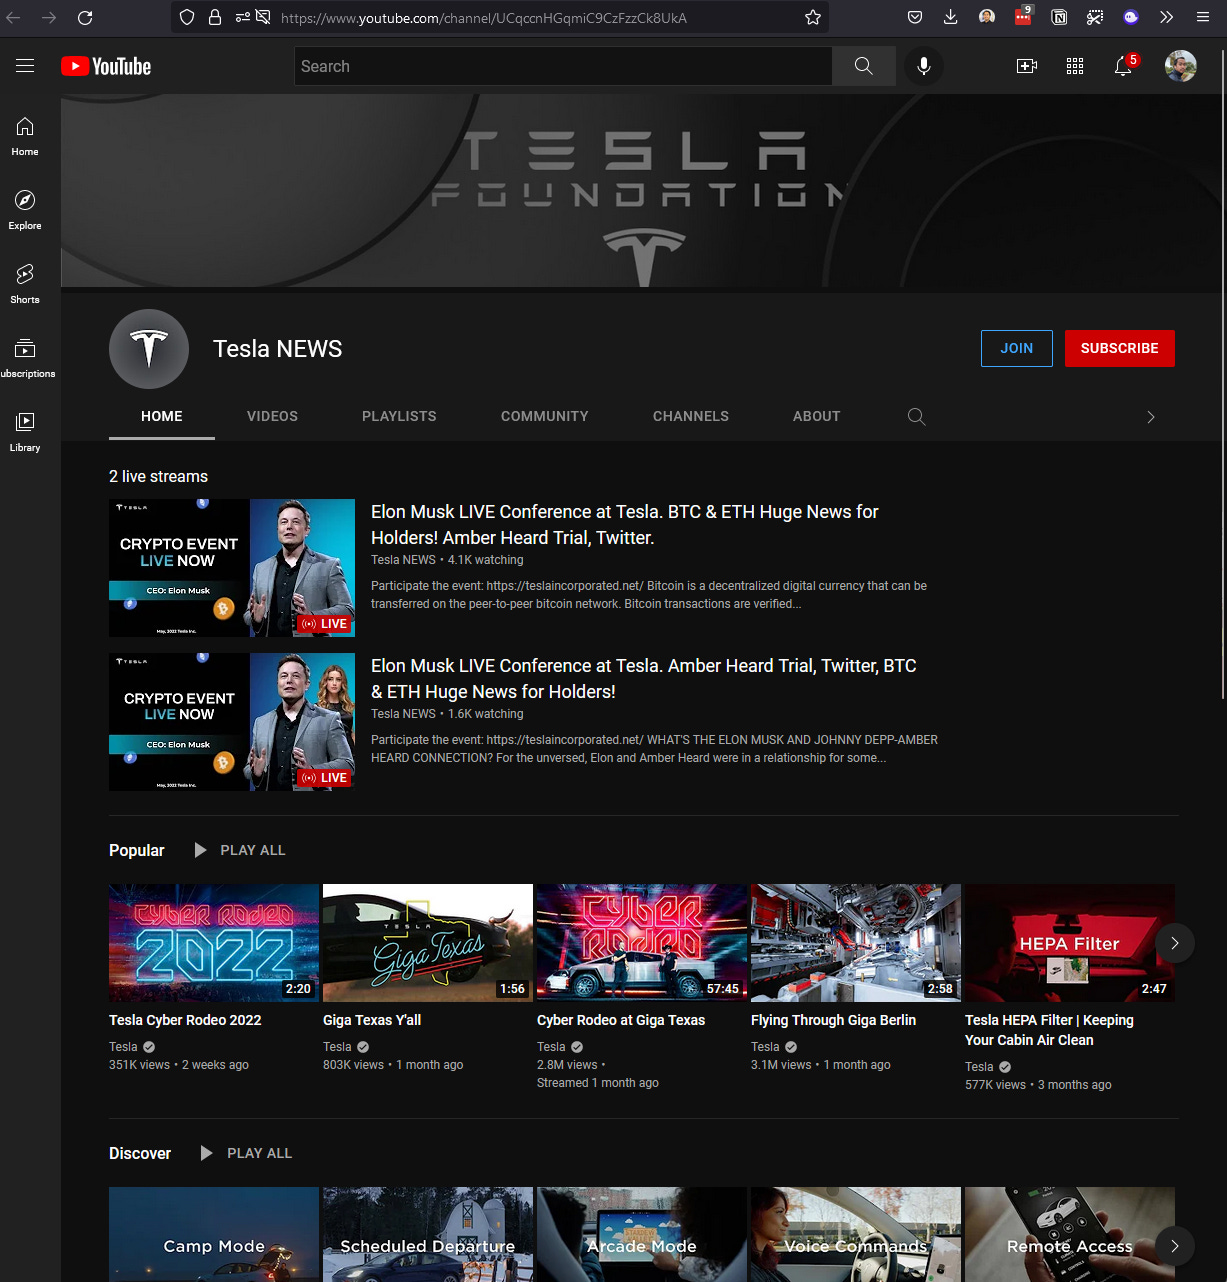Open second live stream title with Amber Heard Trial
The height and width of the screenshot is (1282, 1227).
pyautogui.click(x=644, y=679)
